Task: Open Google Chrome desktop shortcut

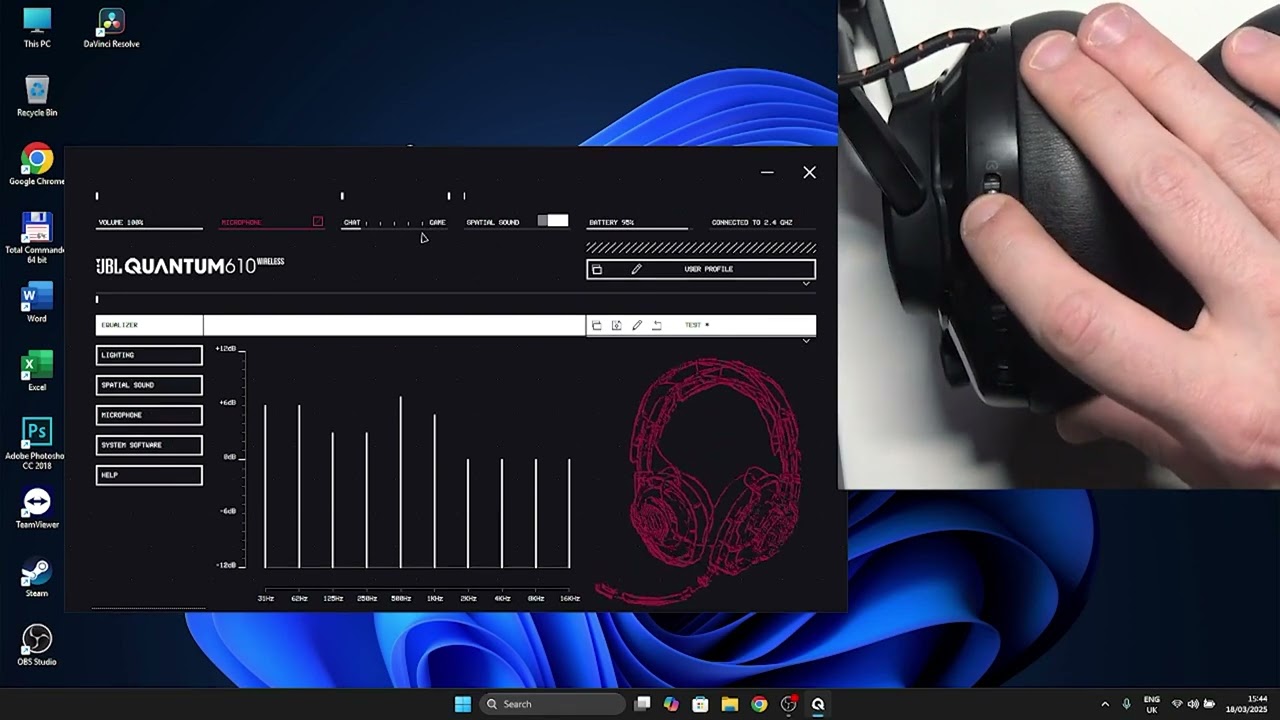Action: click(x=37, y=165)
